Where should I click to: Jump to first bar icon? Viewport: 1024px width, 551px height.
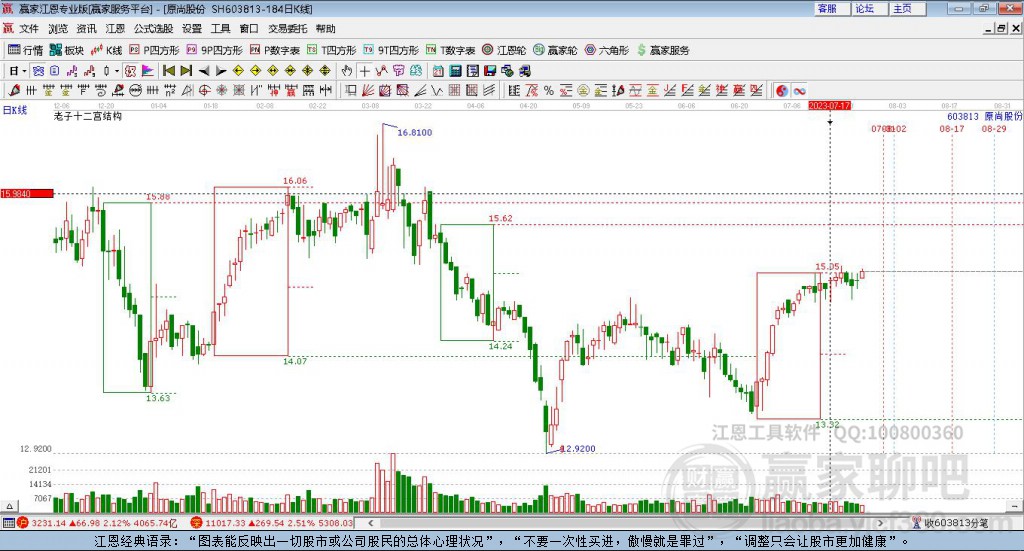point(168,71)
